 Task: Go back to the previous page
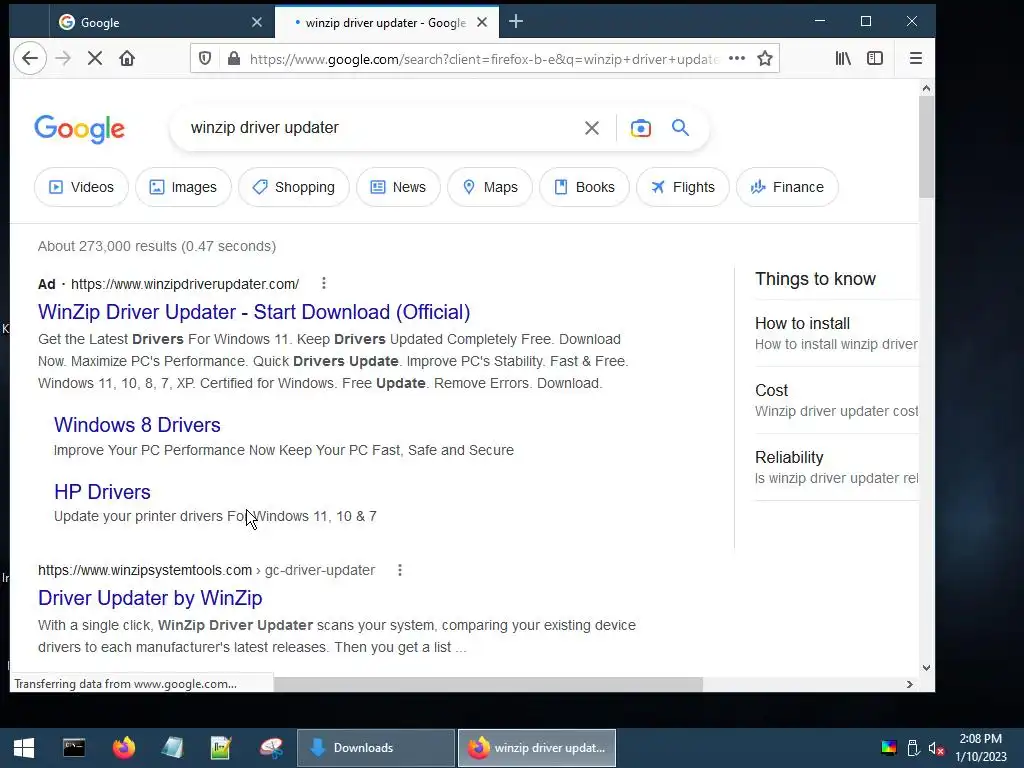[x=30, y=58]
